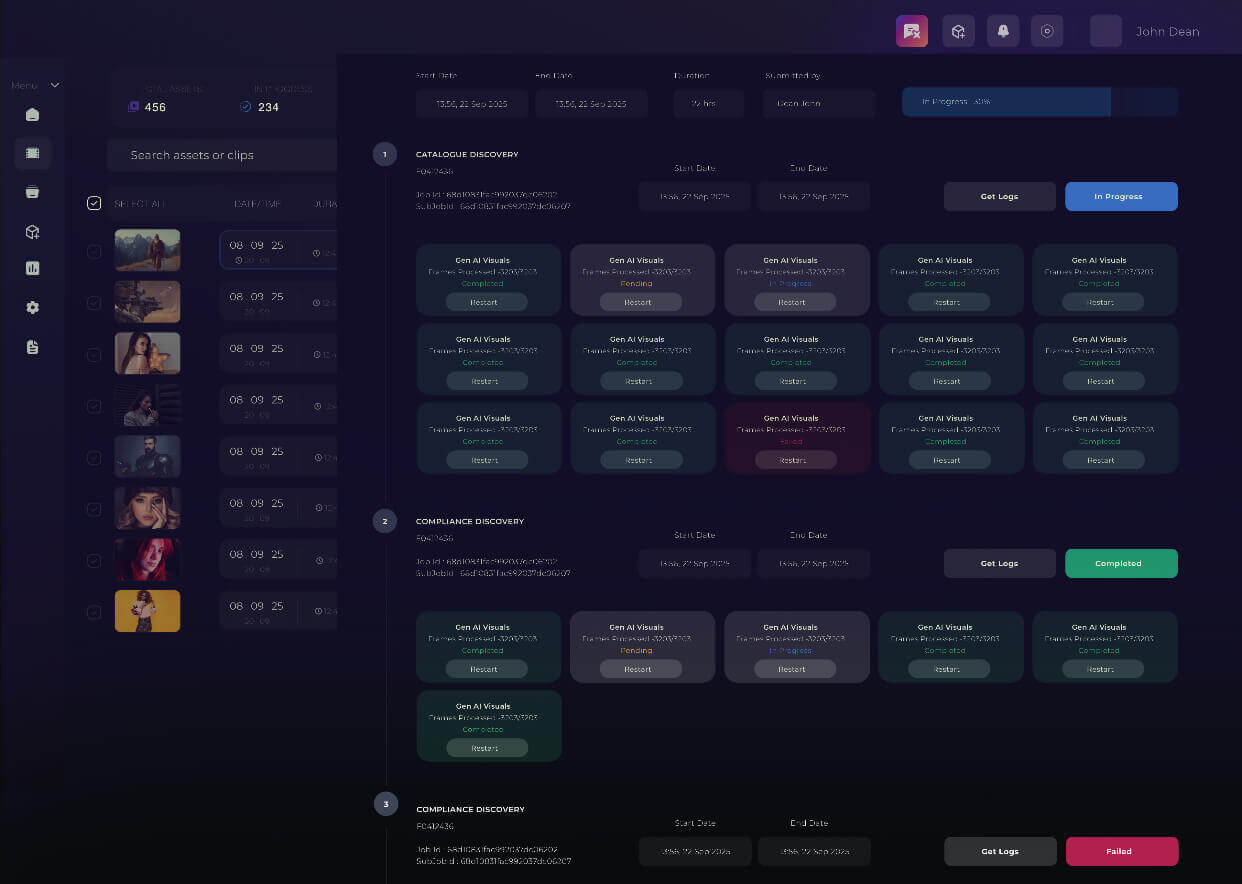
Task: Tick the checkbox beside the hand-on-face woman thumbnail
Action: click(94, 509)
